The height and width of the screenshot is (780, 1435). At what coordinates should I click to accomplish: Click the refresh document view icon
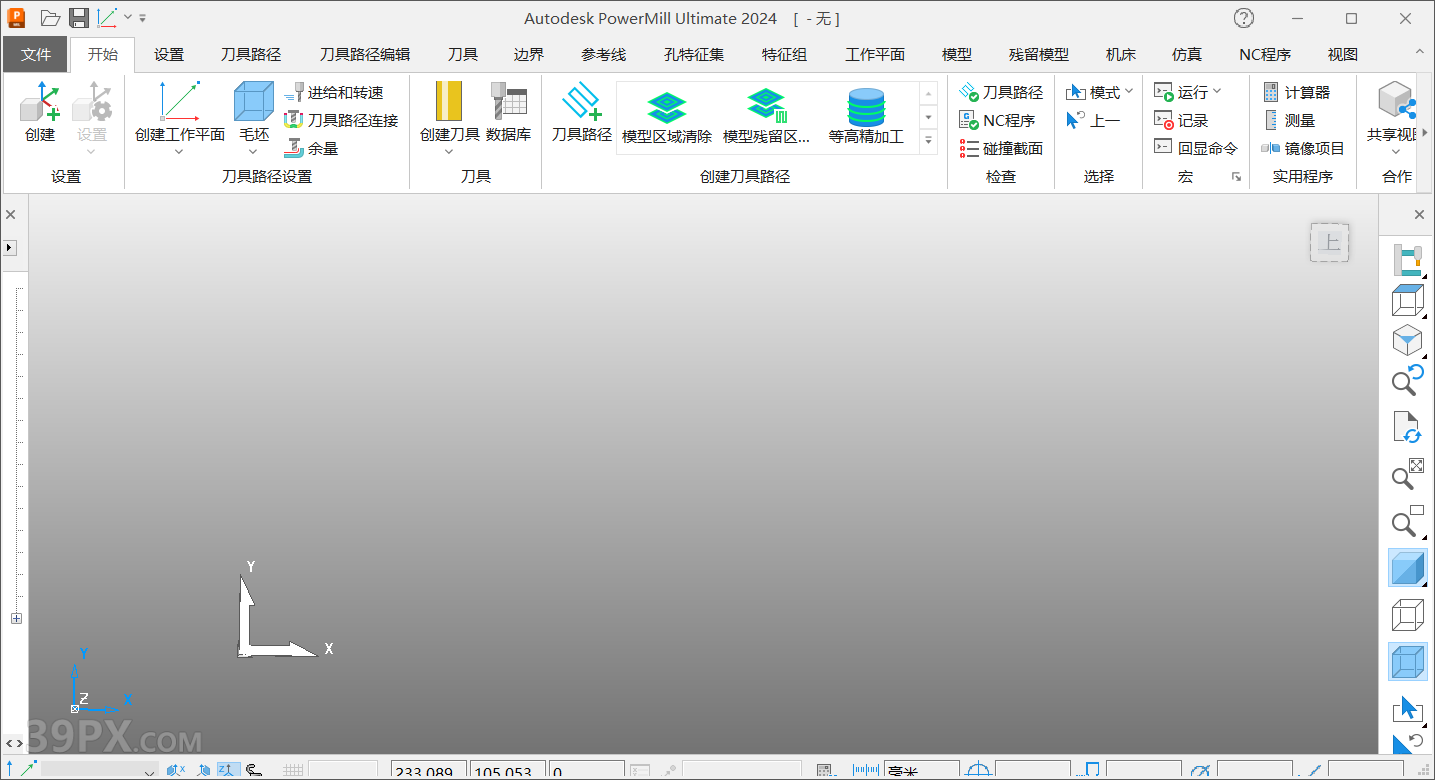pyautogui.click(x=1408, y=427)
